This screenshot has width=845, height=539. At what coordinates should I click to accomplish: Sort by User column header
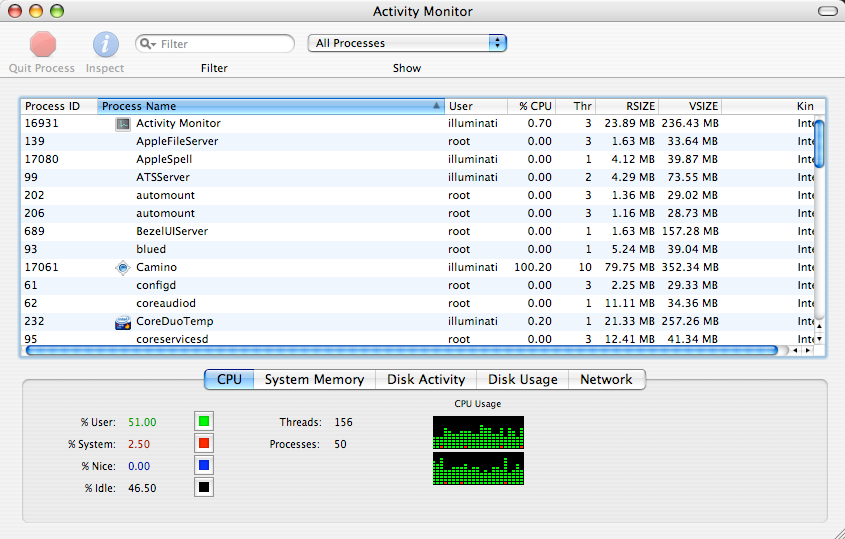tap(476, 106)
